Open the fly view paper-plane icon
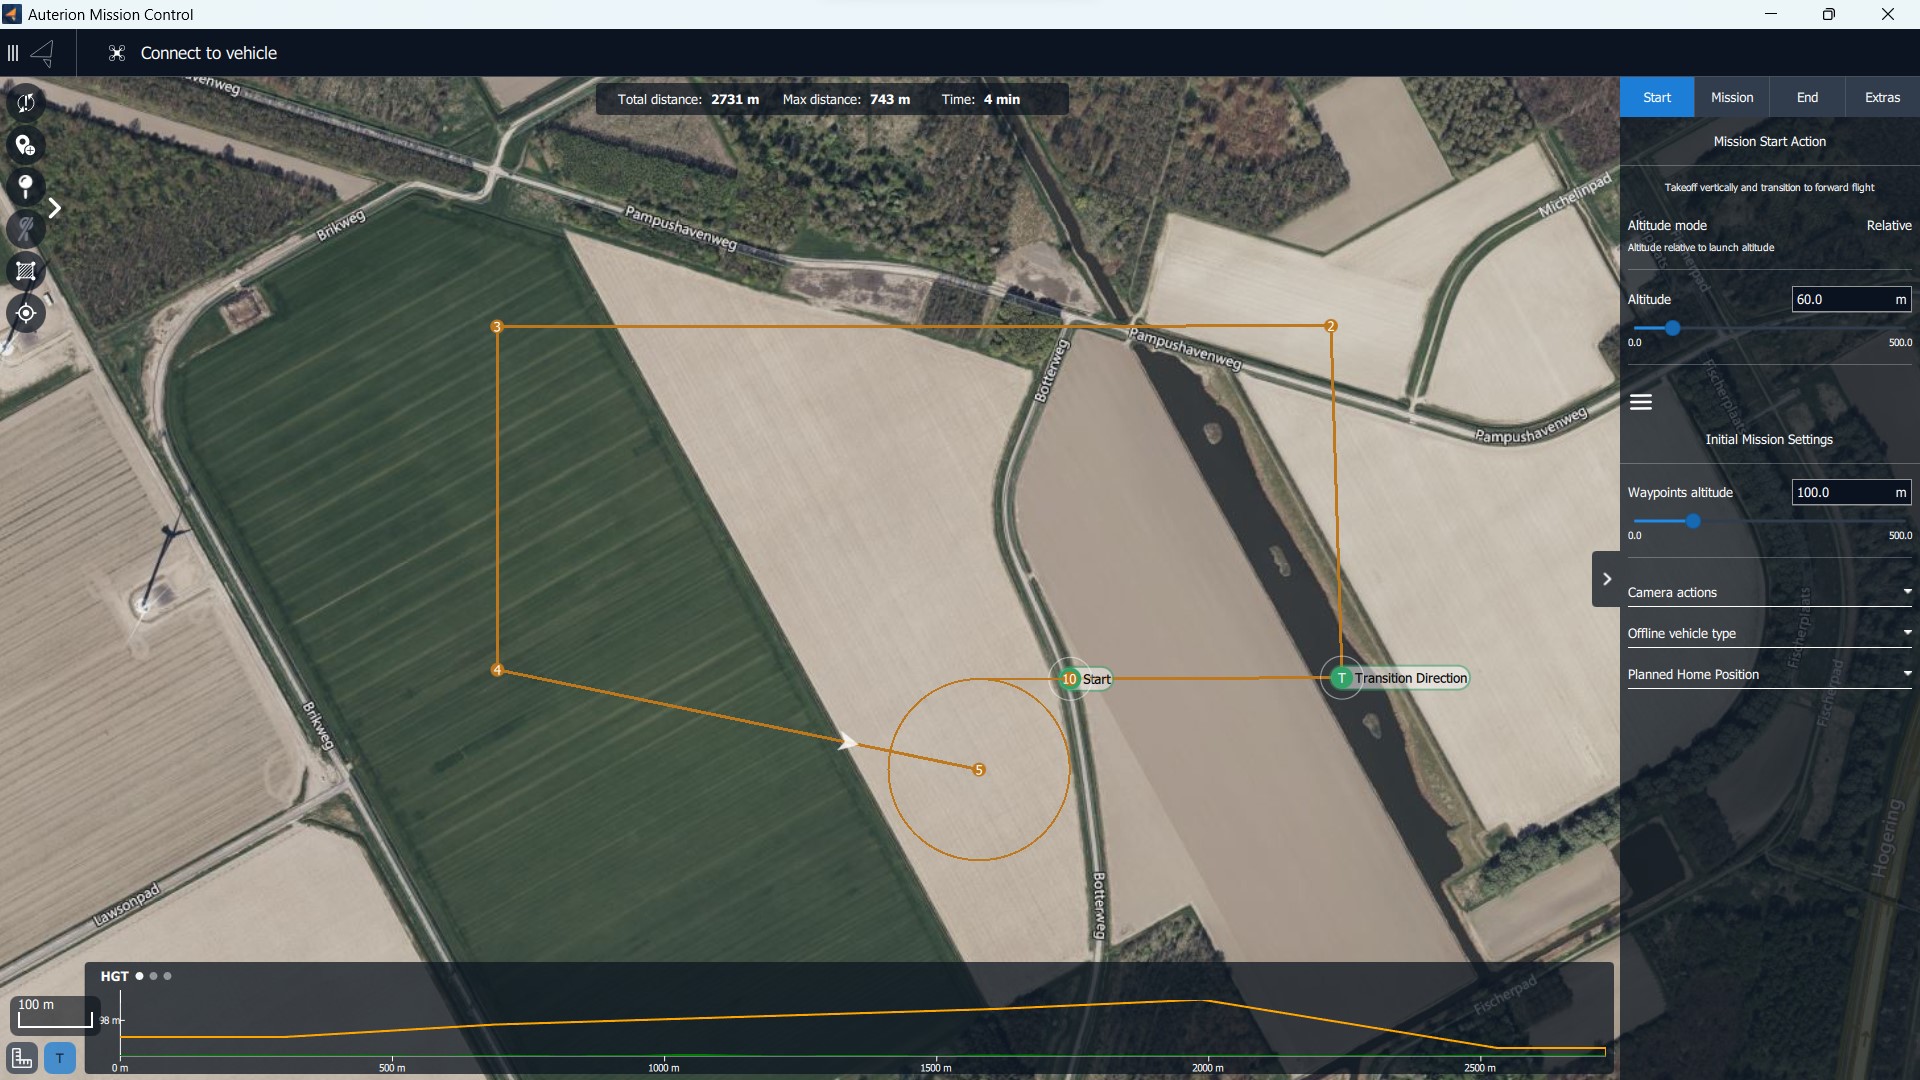 pyautogui.click(x=43, y=53)
